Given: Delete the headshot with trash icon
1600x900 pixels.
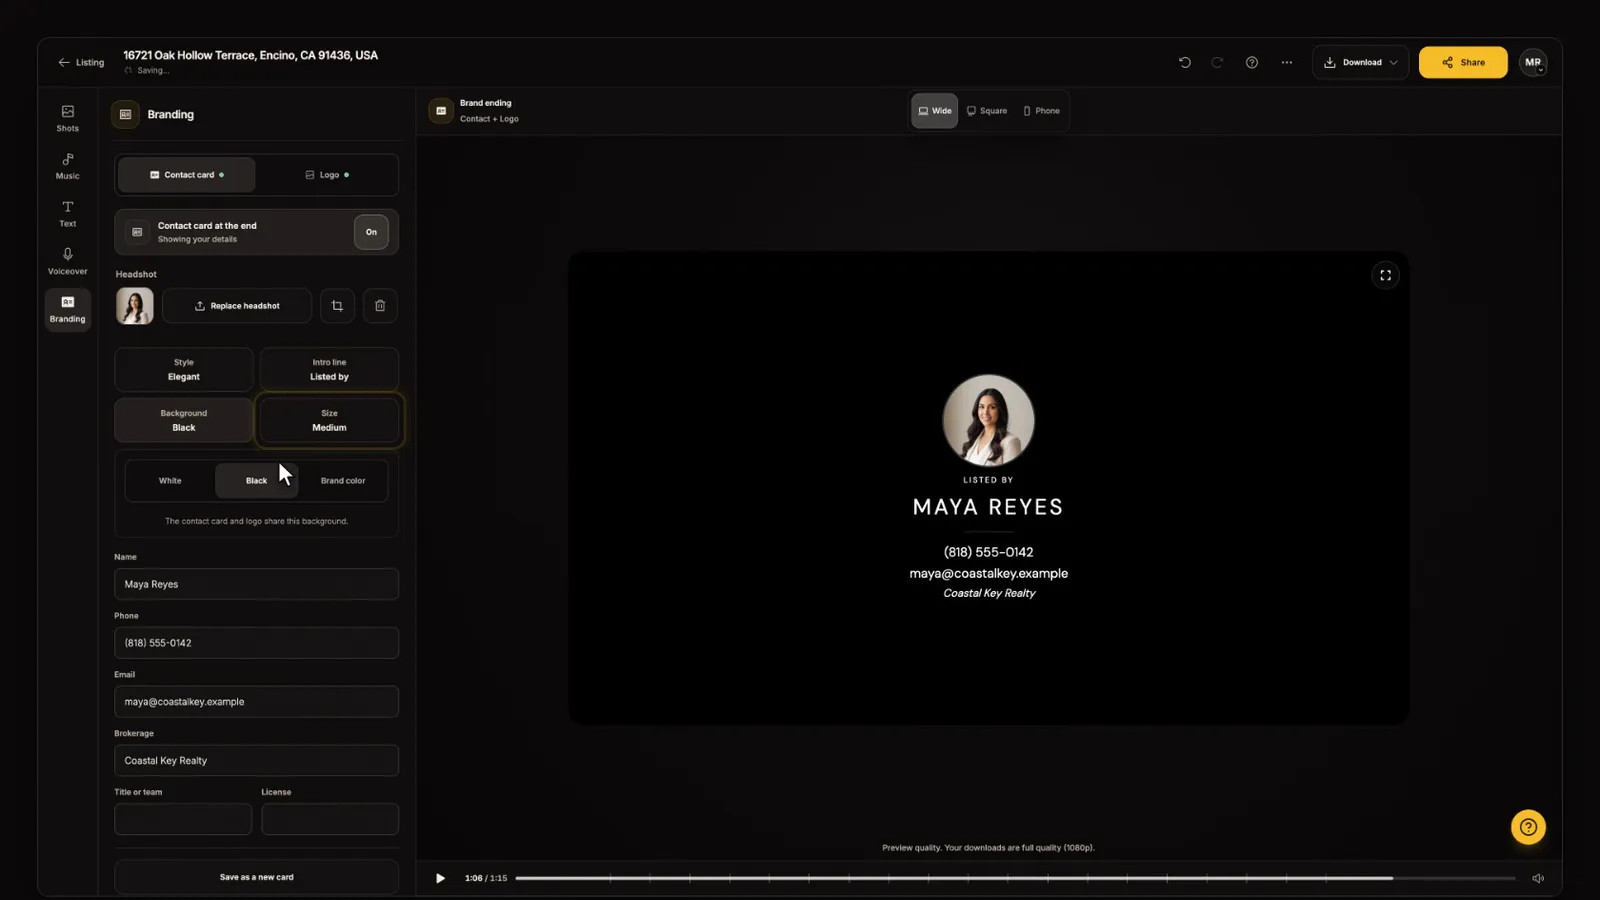Looking at the screenshot, I should click(x=380, y=306).
